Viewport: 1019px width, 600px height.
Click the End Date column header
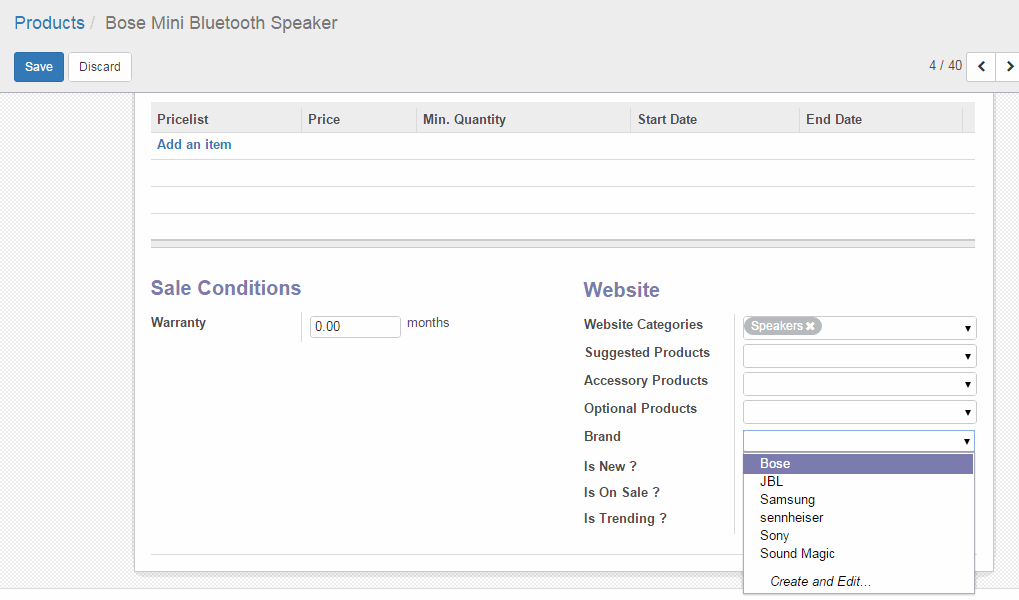[881, 120]
